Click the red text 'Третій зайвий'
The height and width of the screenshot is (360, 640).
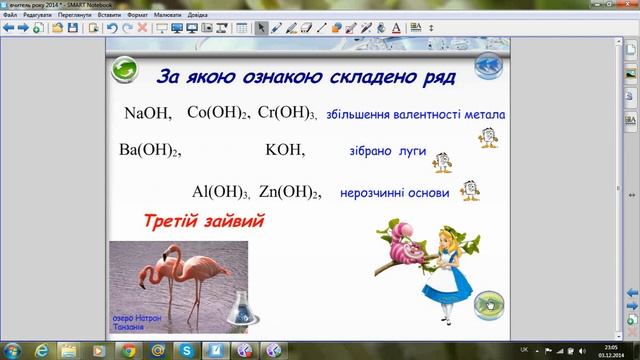coord(204,221)
